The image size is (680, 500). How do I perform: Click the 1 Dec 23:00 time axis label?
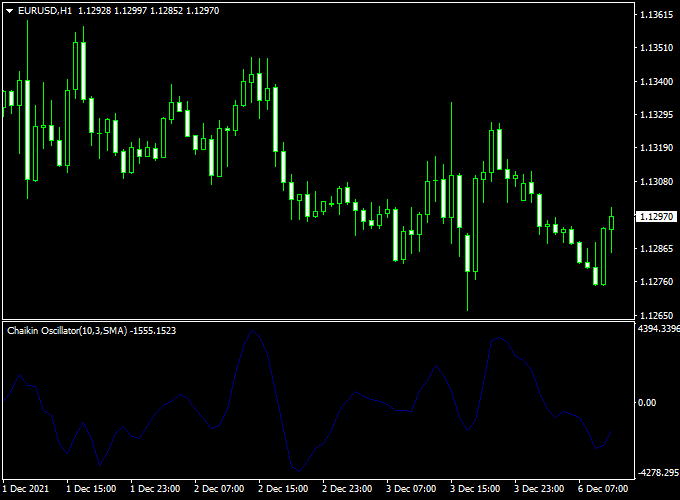point(155,489)
